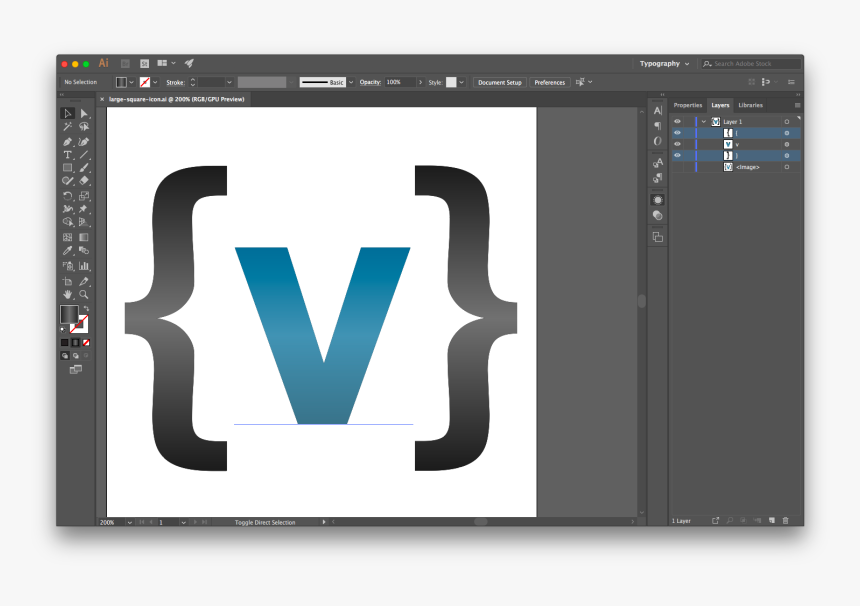The width and height of the screenshot is (860, 606).
Task: Select the Rotate tool
Action: pyautogui.click(x=67, y=196)
